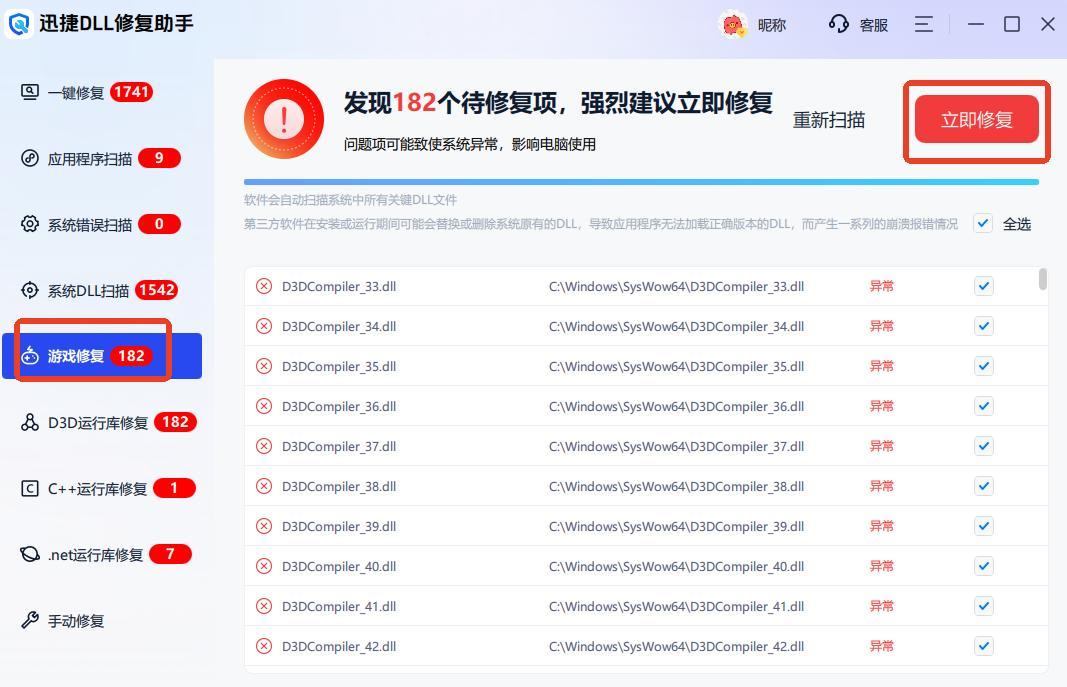
Task: Click error icon beside D3DCompiler_33.dll
Action: [264, 286]
